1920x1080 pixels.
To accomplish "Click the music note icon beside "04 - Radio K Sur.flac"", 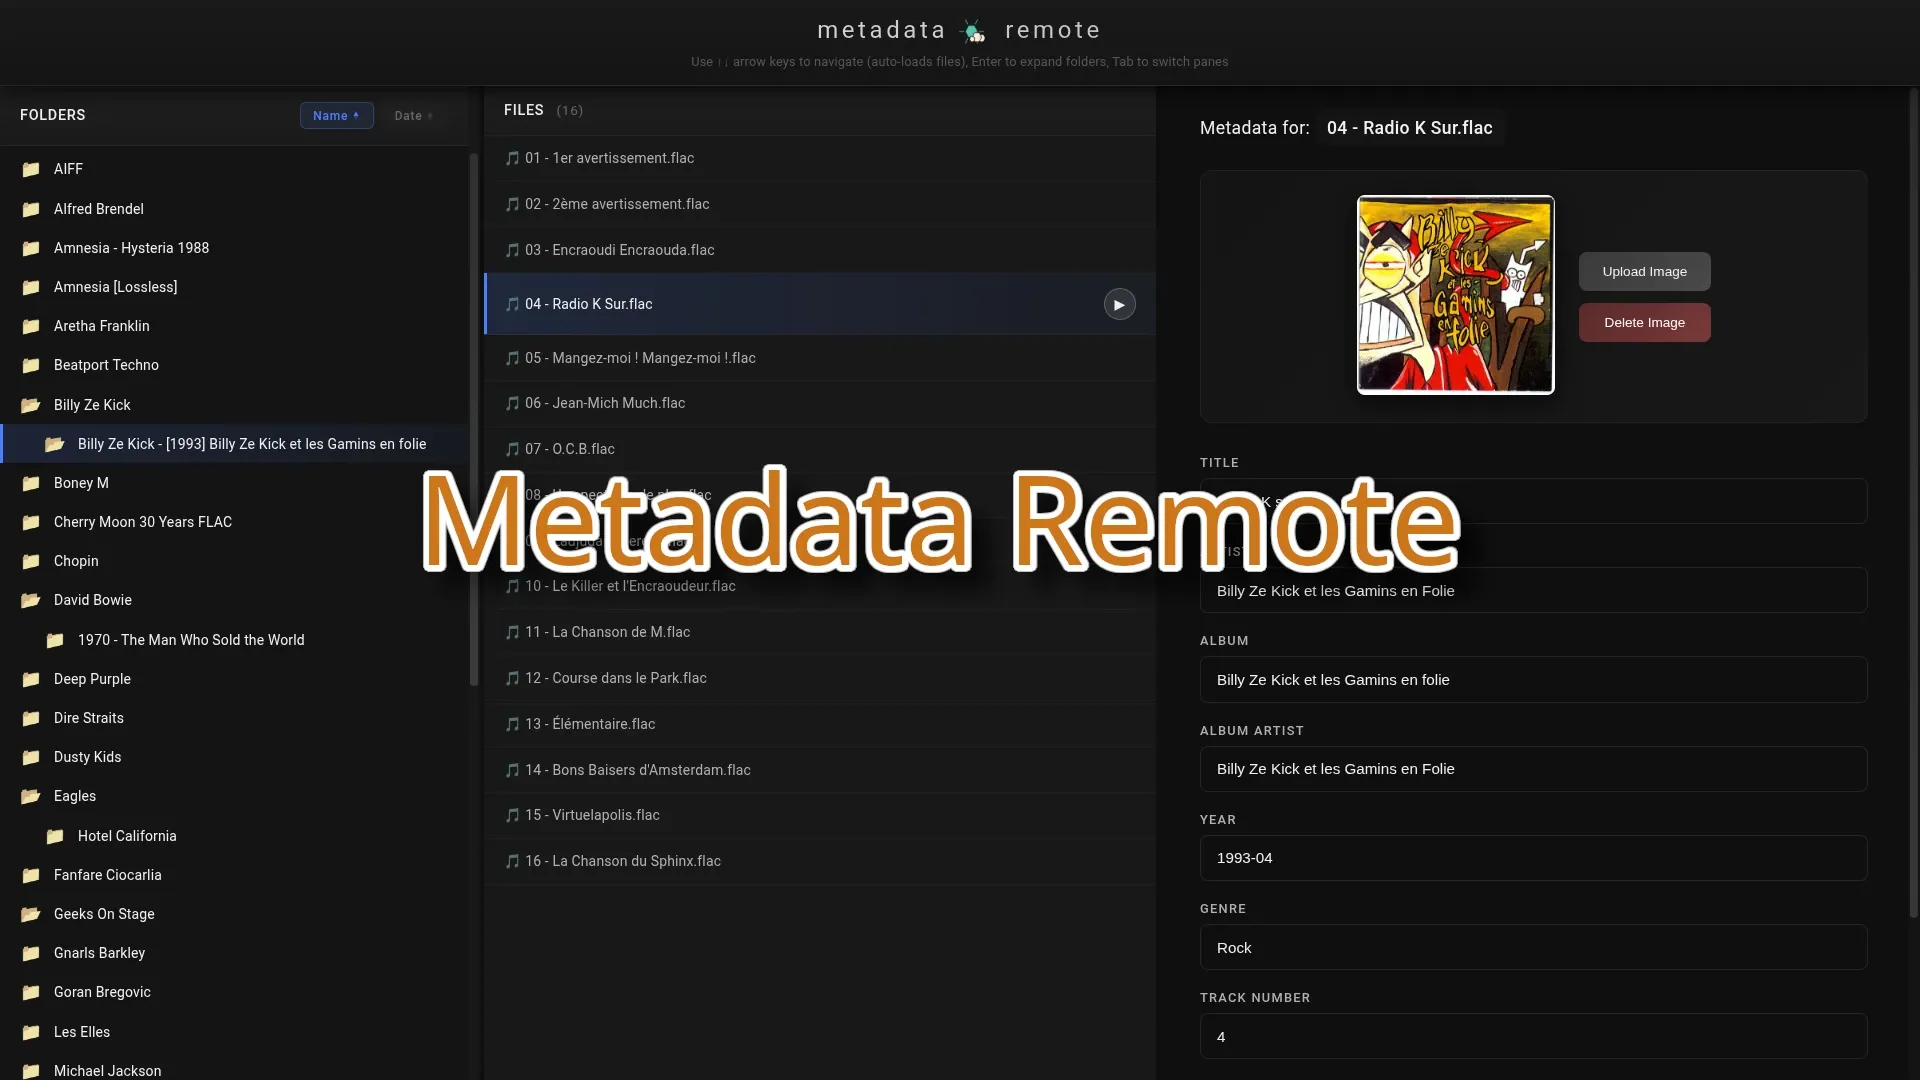I will [513, 304].
